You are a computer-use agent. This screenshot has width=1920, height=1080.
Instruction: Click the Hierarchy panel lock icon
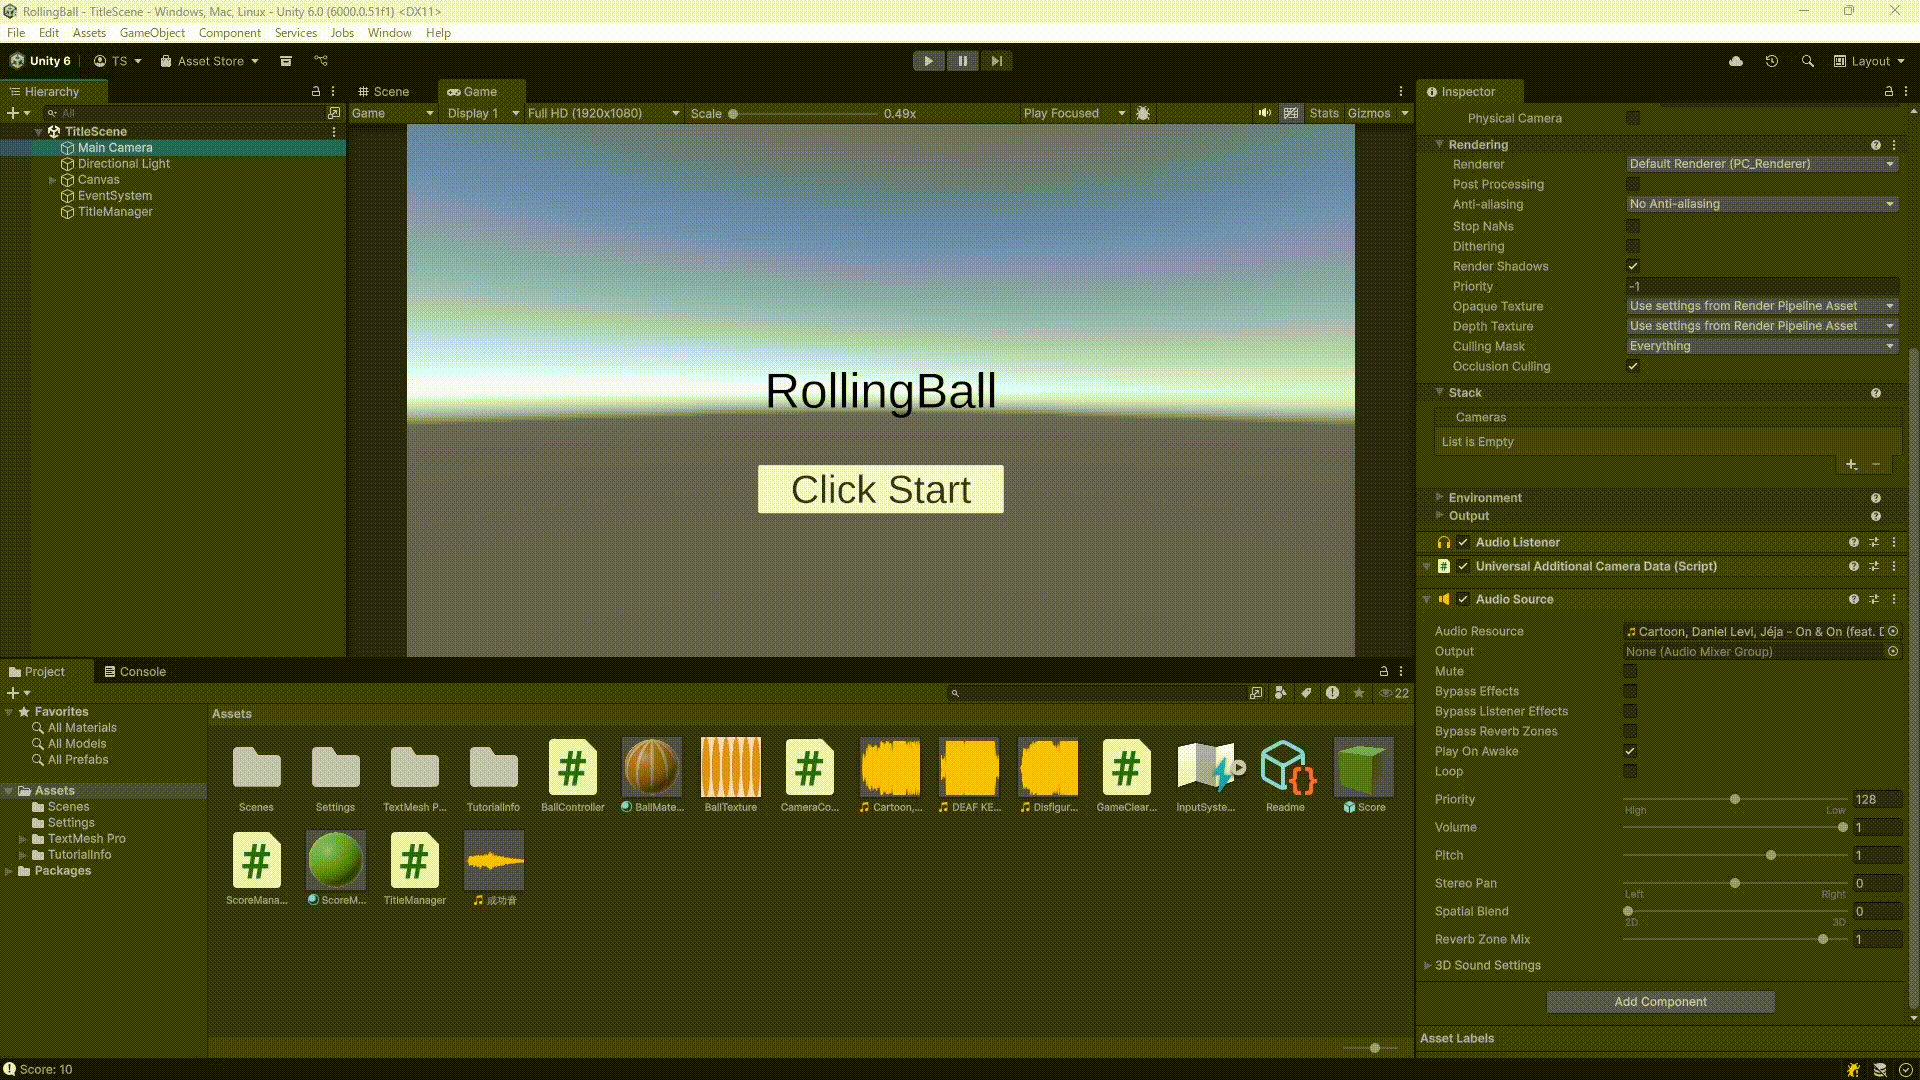316,91
